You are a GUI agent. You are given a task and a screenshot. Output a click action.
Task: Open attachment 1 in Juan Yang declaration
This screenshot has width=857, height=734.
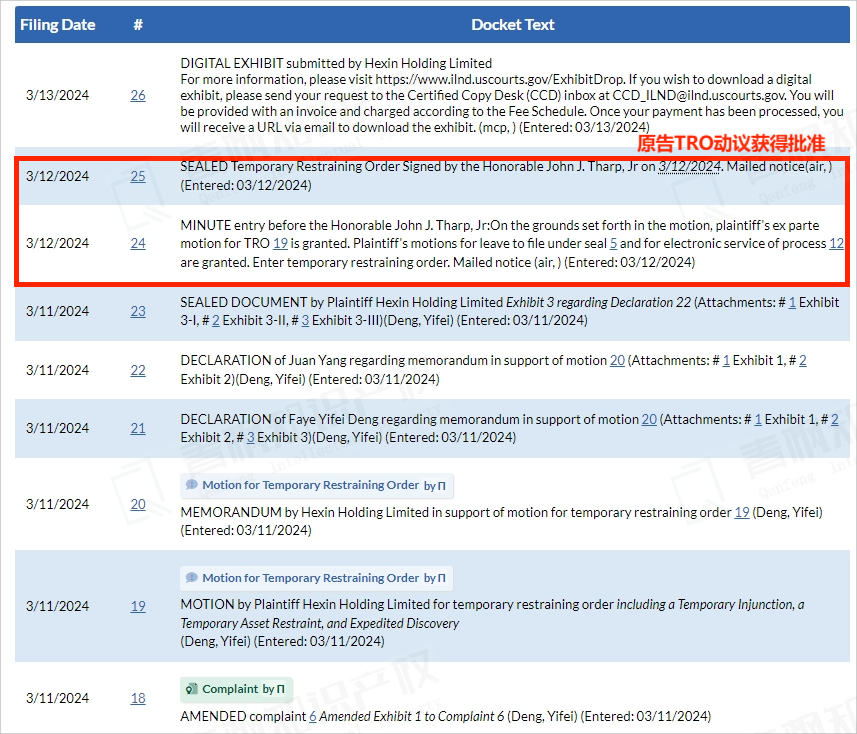pyautogui.click(x=726, y=361)
